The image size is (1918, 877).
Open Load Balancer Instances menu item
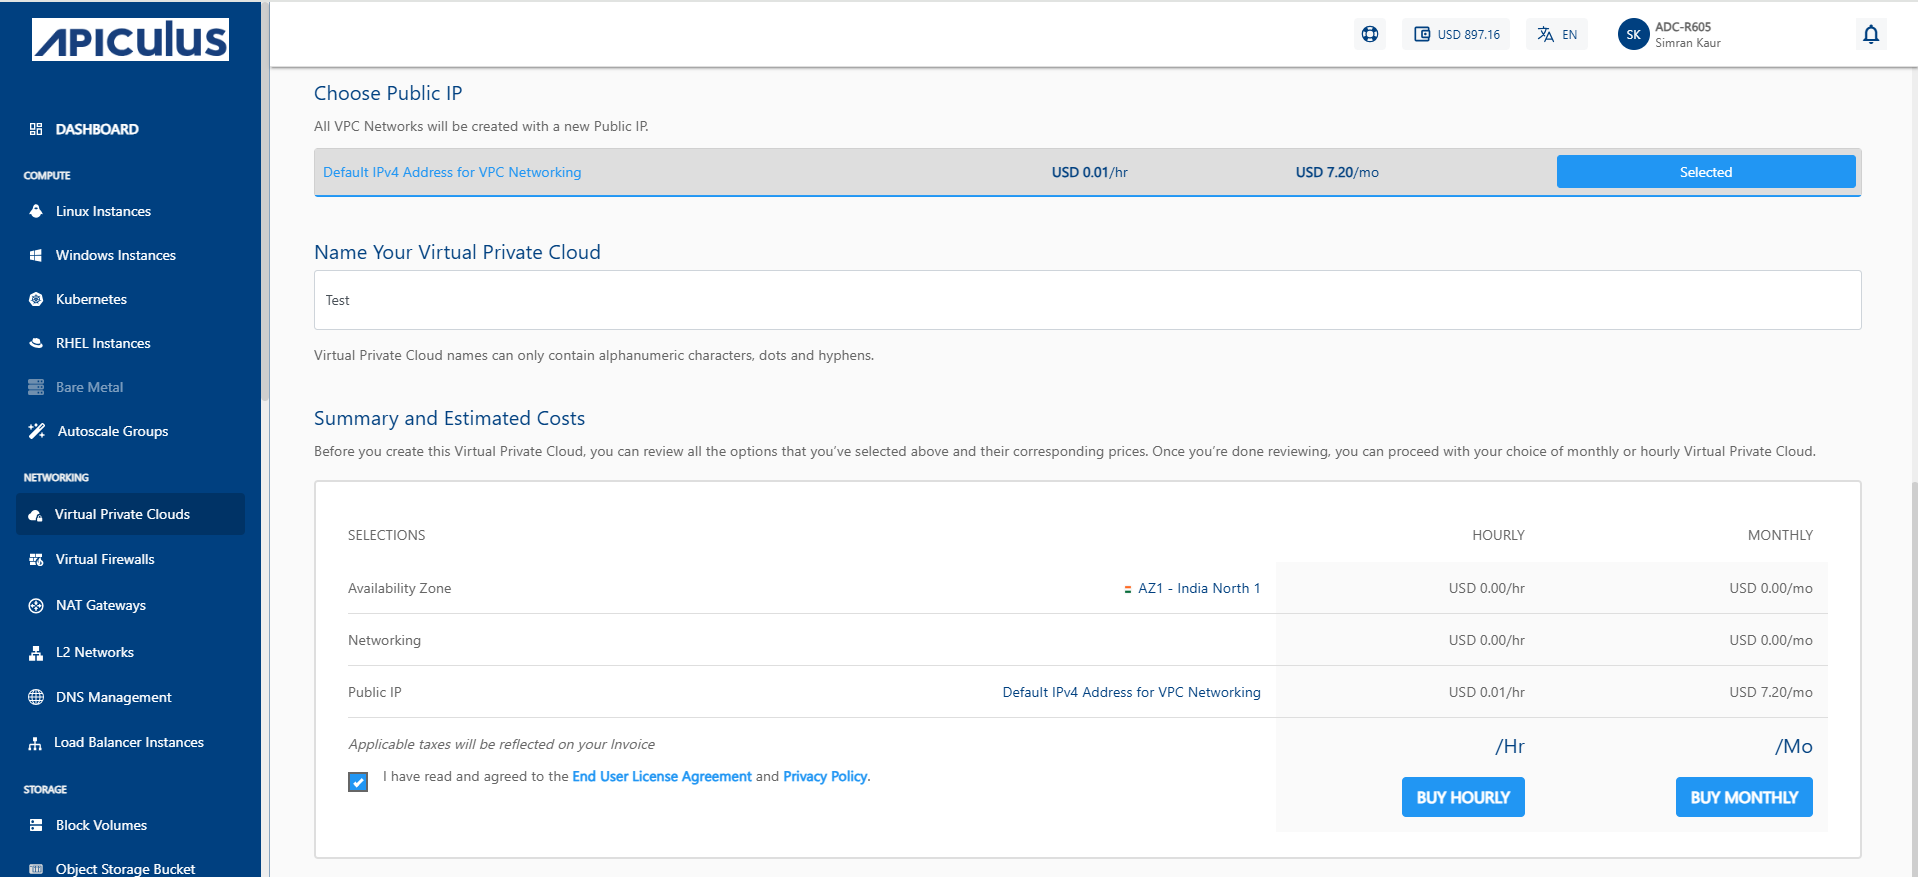coord(129,742)
